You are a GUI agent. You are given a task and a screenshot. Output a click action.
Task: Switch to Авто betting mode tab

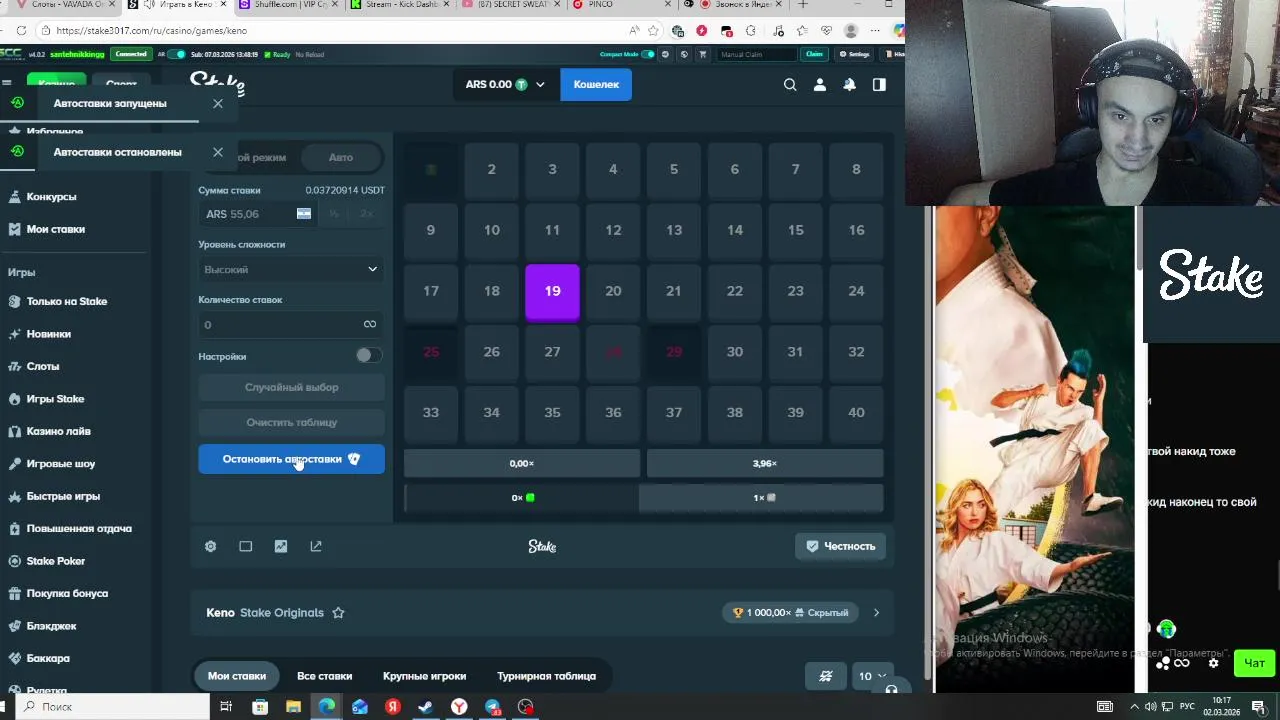pyautogui.click(x=341, y=157)
